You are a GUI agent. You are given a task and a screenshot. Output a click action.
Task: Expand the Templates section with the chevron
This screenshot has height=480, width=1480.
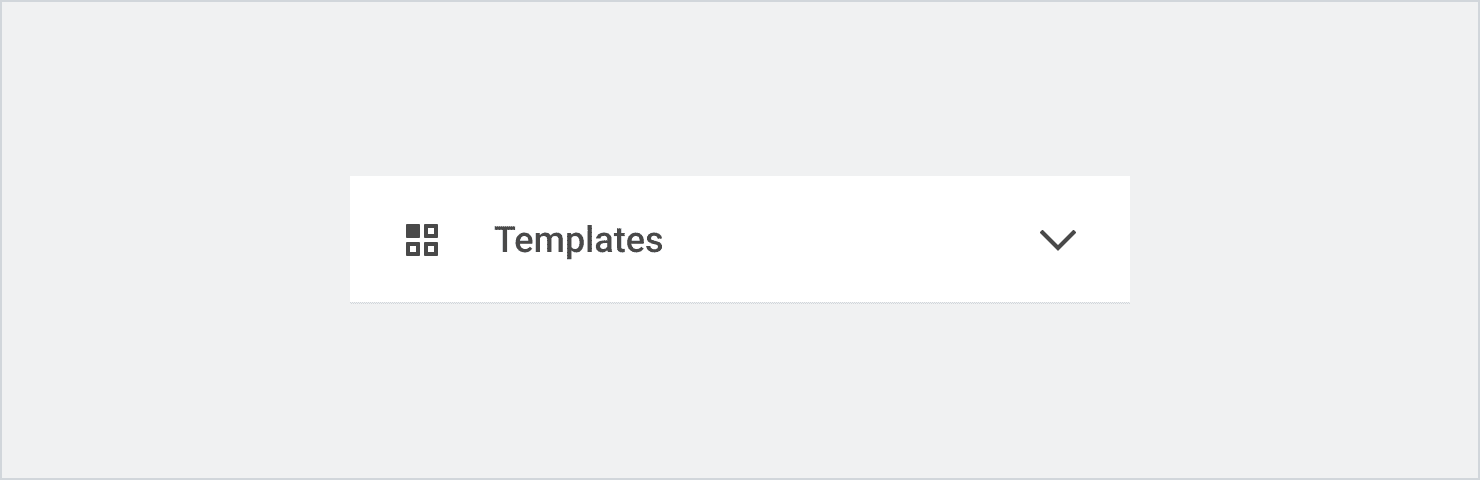coord(1057,240)
